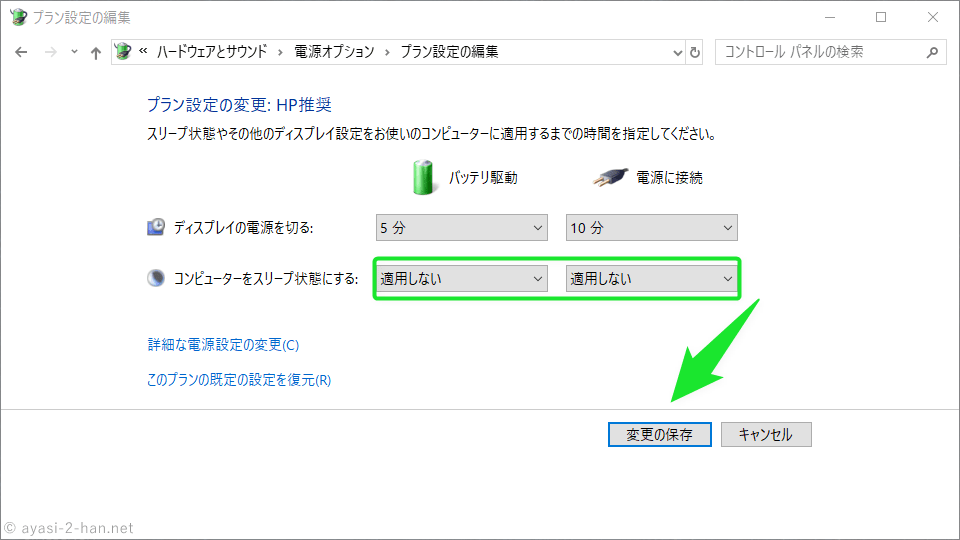Expand sleep battery dropdown 適用しない
Viewport: 960px width, 540px height.
pos(462,279)
